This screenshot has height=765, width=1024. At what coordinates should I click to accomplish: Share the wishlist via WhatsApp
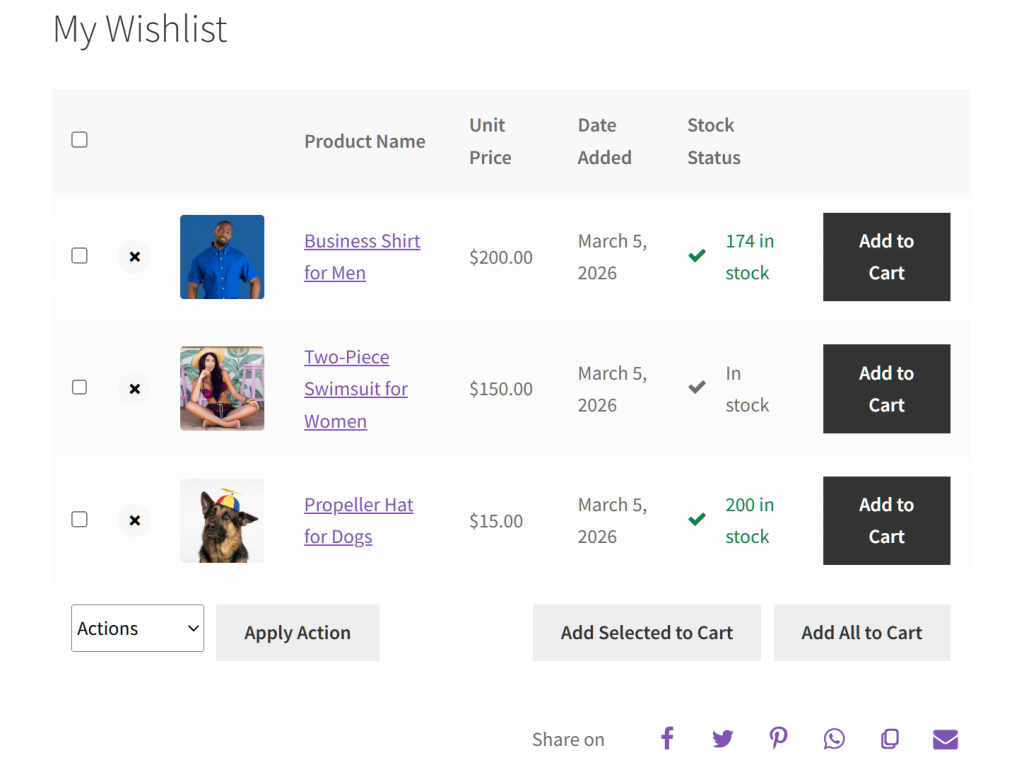(x=834, y=738)
